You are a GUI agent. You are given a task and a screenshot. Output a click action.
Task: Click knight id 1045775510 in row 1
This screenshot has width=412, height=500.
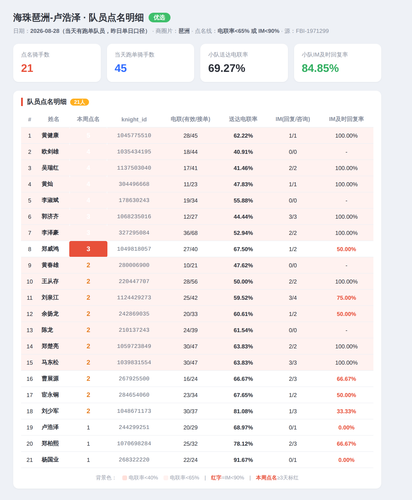click(x=134, y=135)
